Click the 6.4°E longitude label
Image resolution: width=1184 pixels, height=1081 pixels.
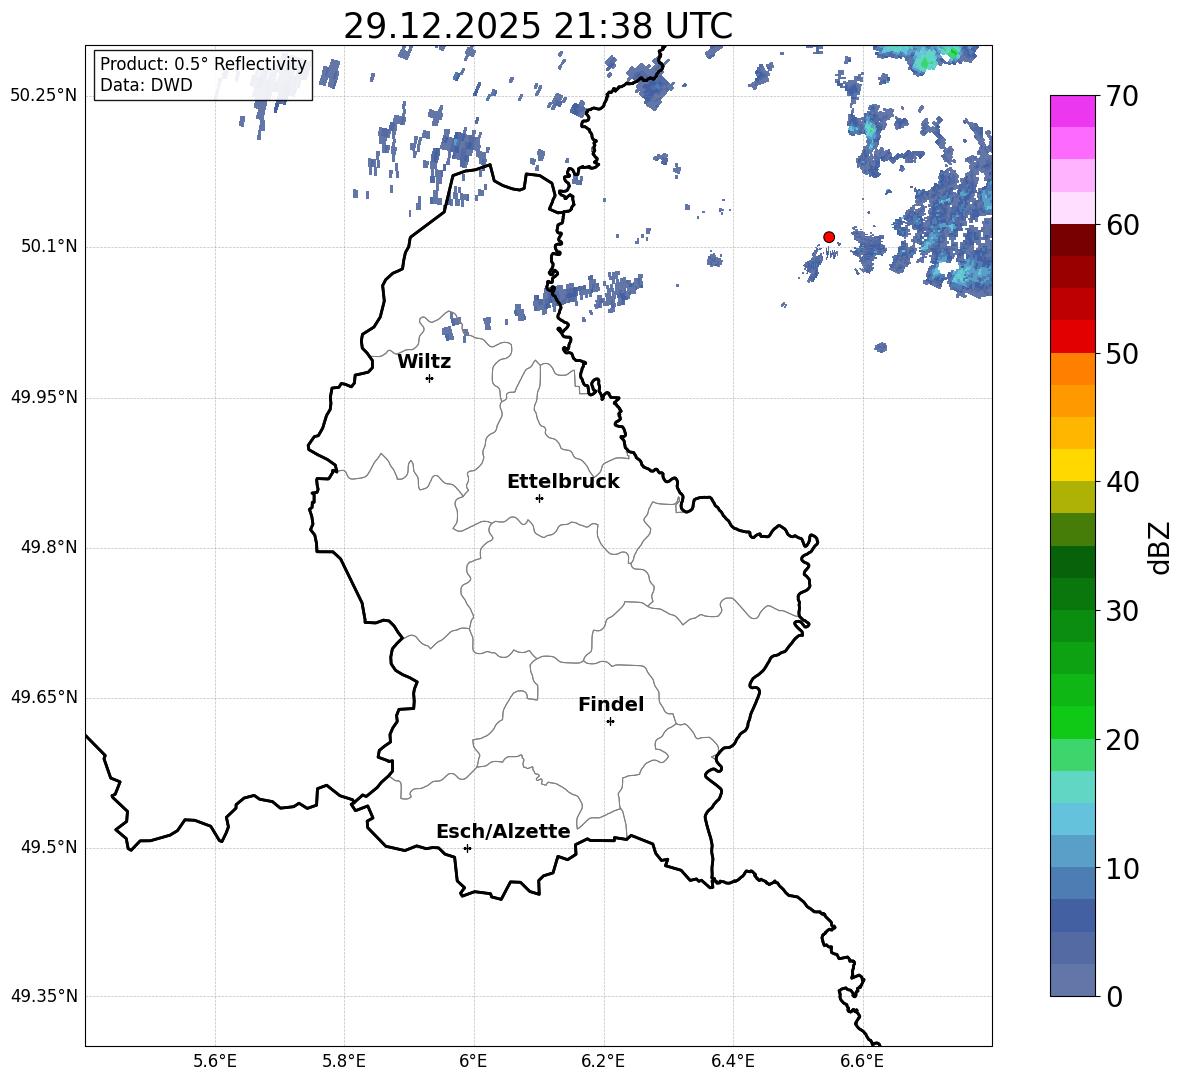pyautogui.click(x=732, y=1061)
